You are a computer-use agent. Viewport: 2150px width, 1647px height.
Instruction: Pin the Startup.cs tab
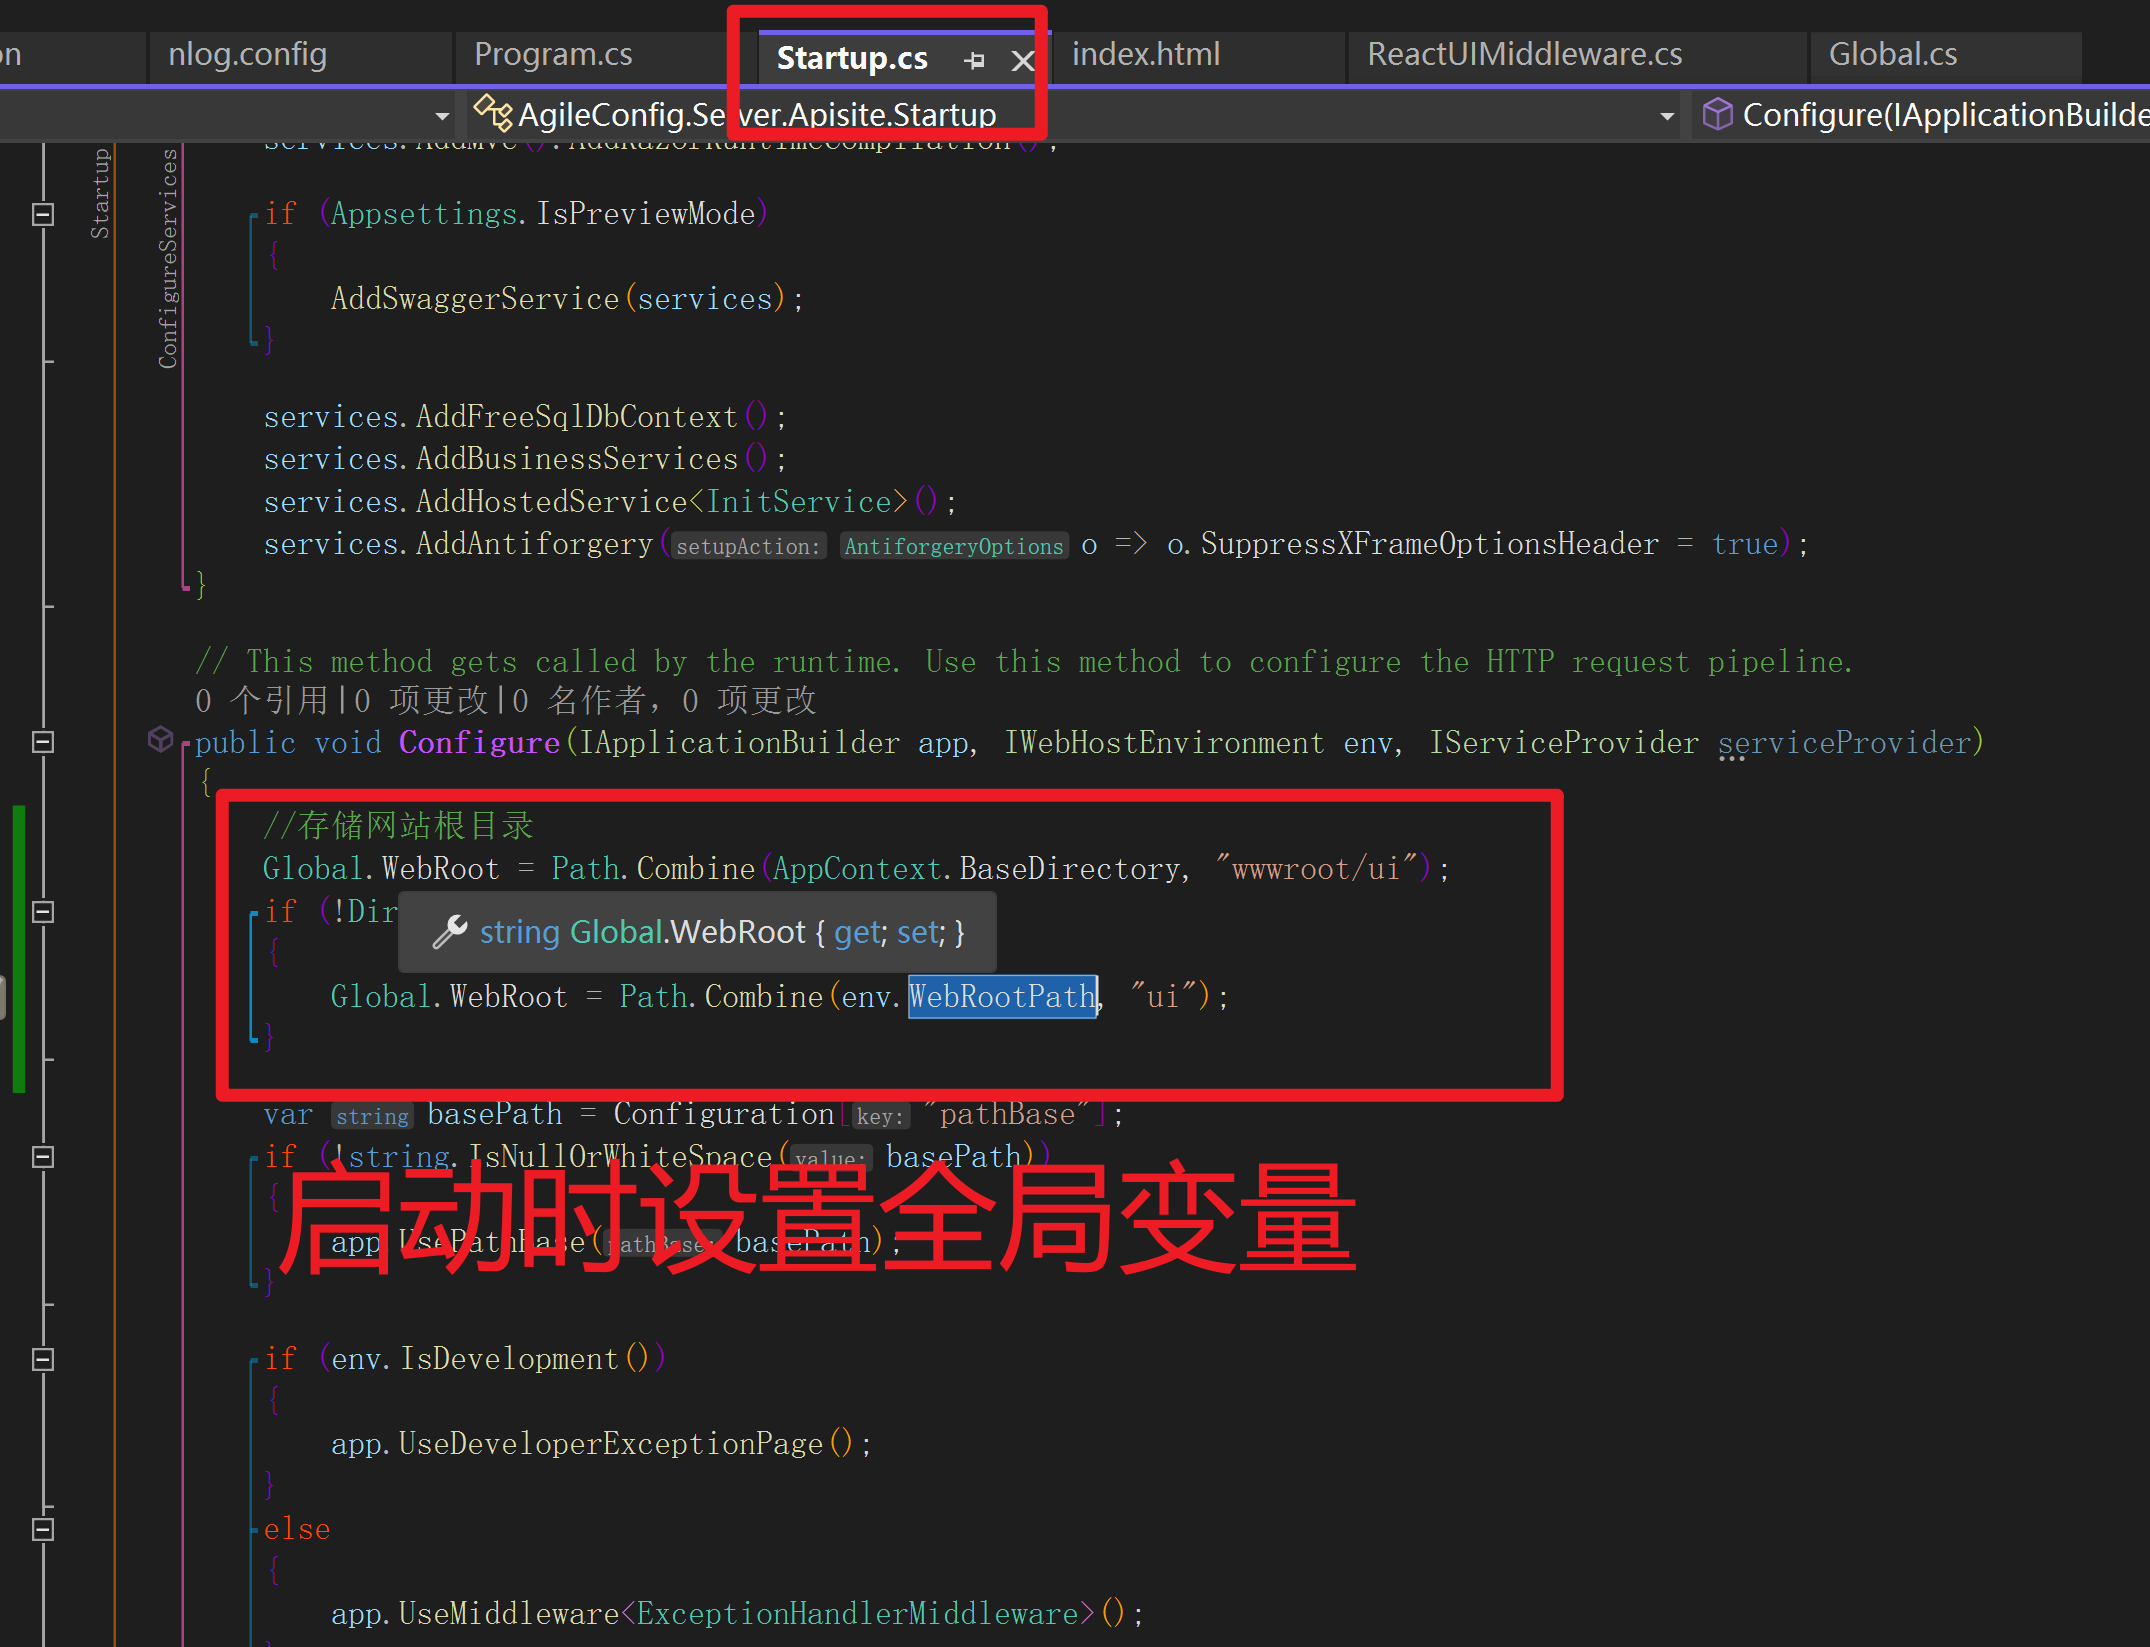(x=973, y=59)
